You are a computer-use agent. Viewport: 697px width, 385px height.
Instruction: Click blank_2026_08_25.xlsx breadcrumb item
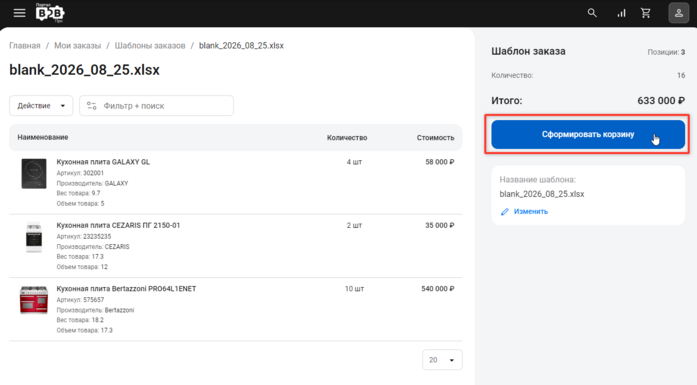(x=241, y=46)
